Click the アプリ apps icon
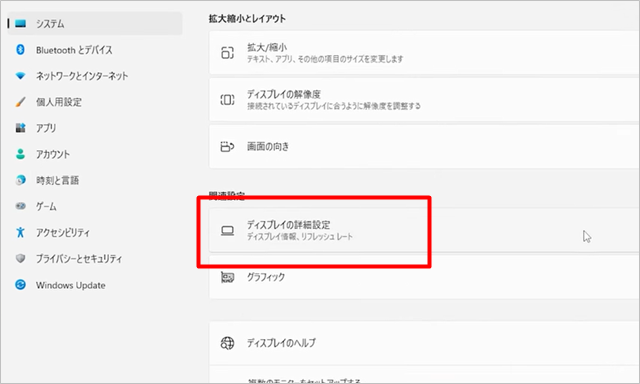Image resolution: width=640 pixels, height=384 pixels. (20, 128)
